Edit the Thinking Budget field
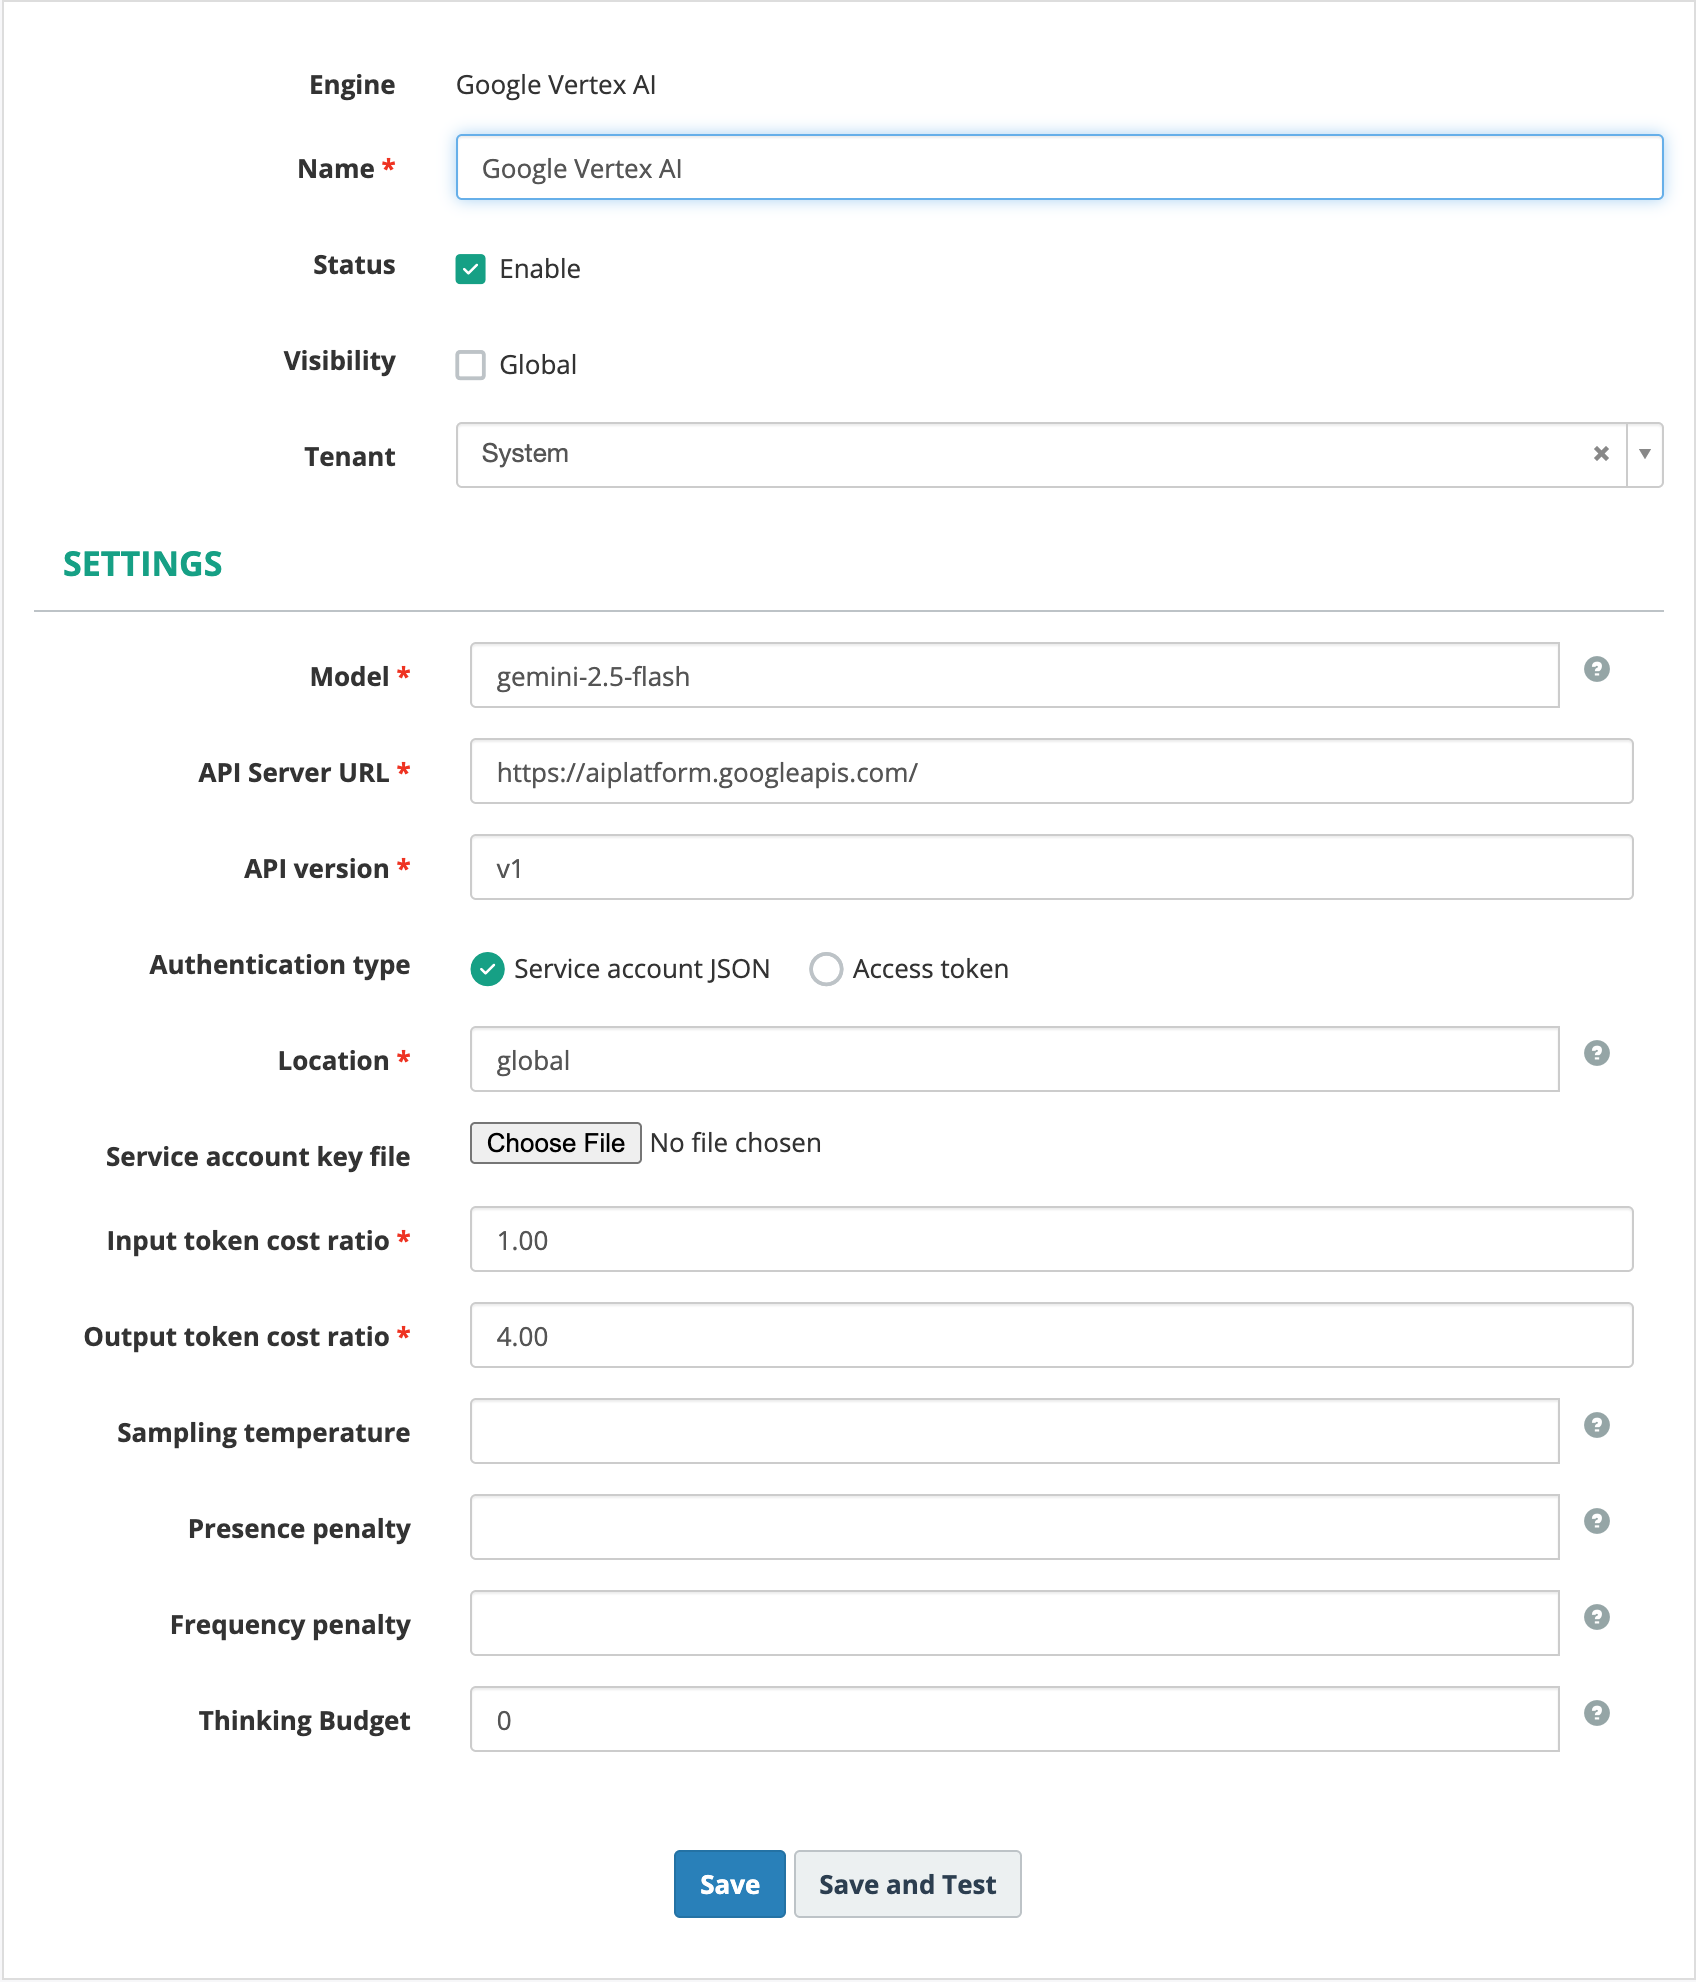The width and height of the screenshot is (1696, 1982). [1015, 1720]
